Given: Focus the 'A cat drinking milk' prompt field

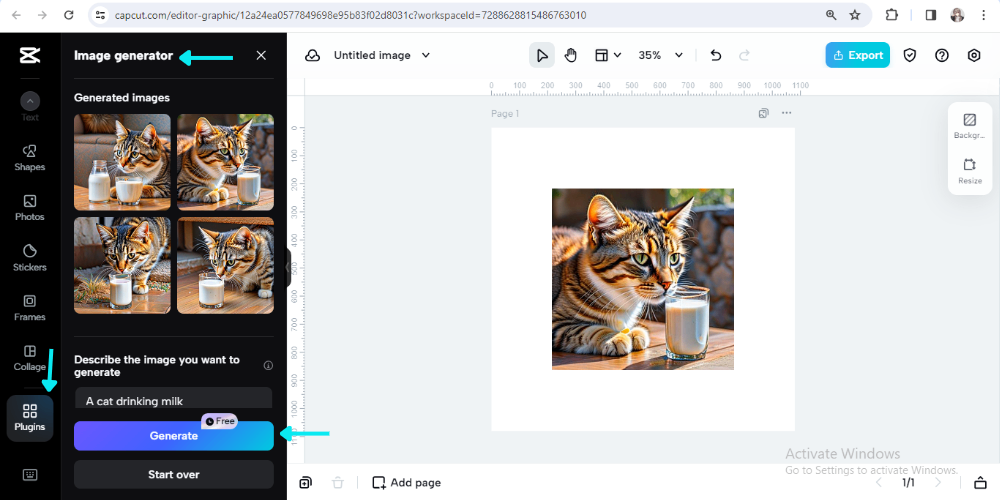Looking at the screenshot, I should [x=173, y=398].
